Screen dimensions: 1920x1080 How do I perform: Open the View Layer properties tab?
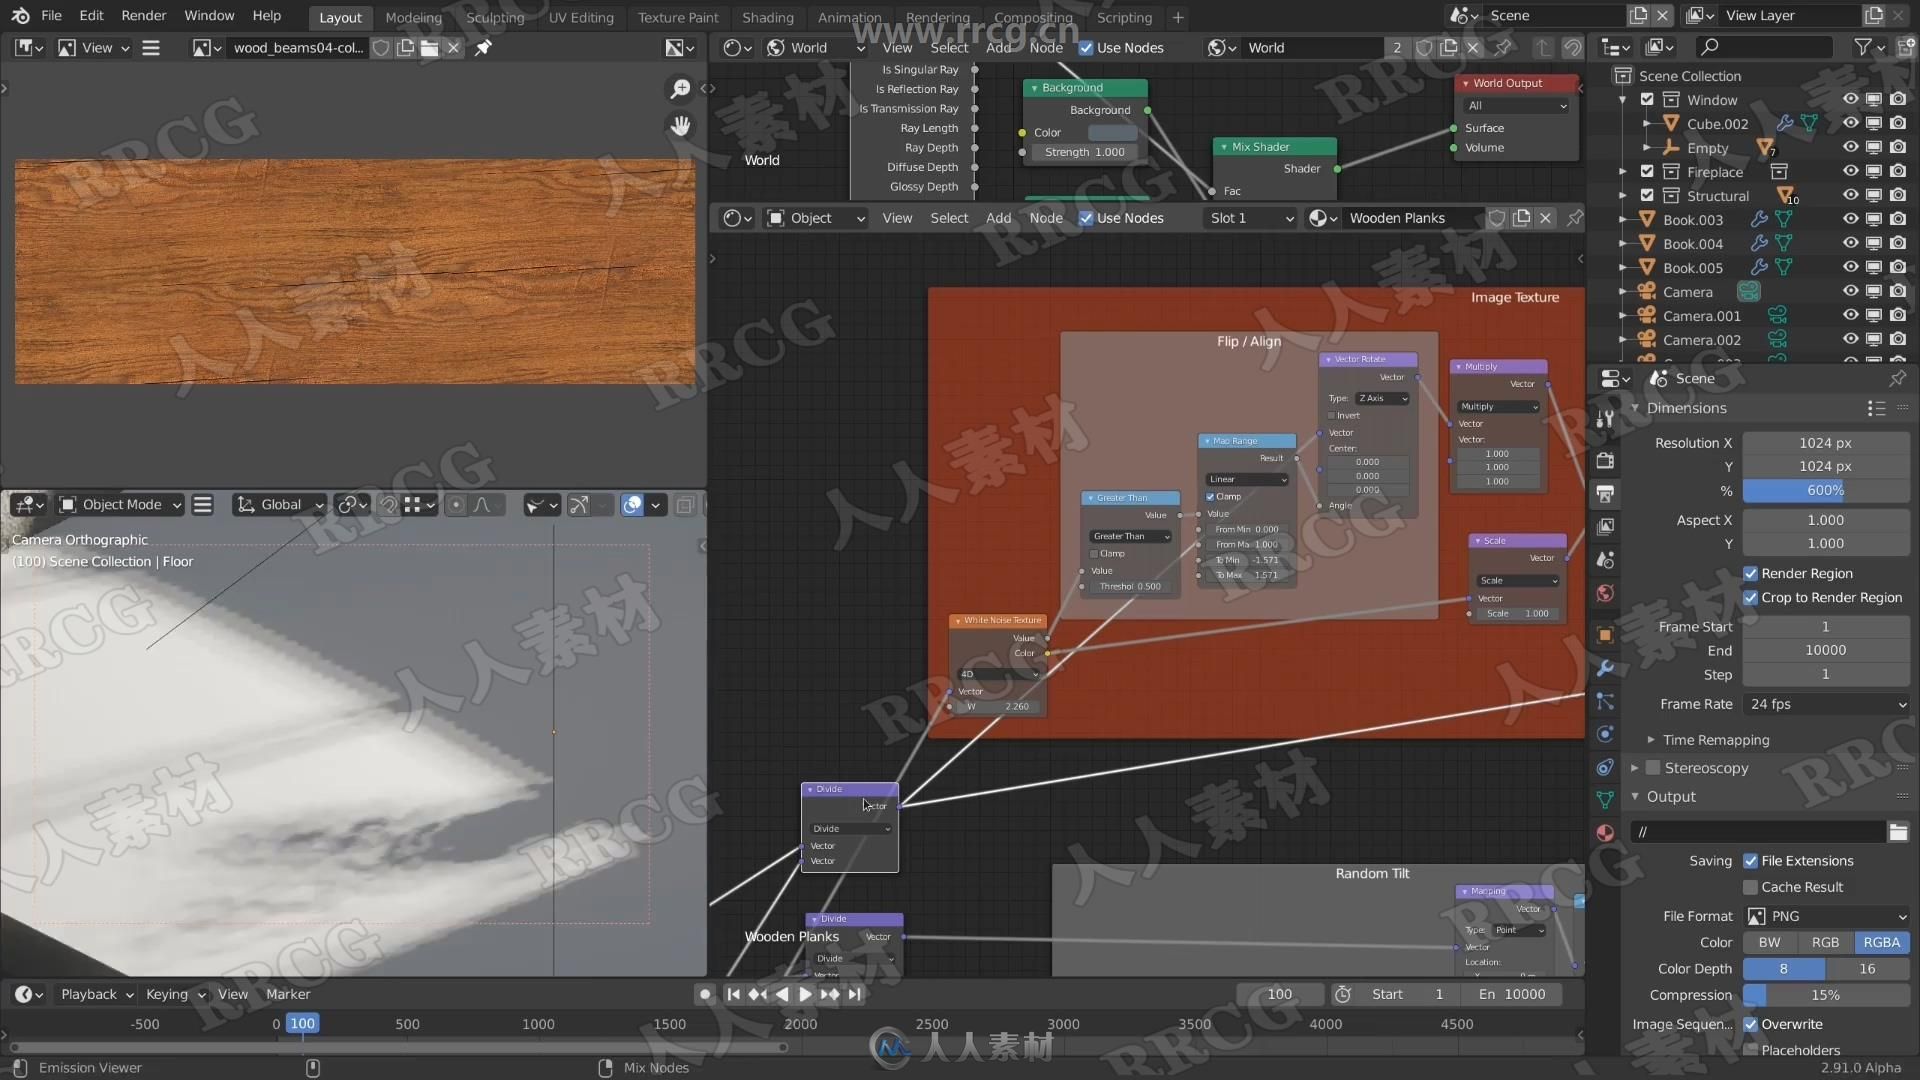pos(1605,526)
